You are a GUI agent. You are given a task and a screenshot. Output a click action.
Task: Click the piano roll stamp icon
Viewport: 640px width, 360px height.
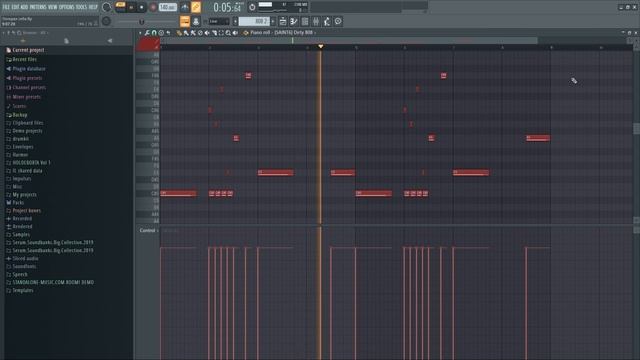[161, 33]
